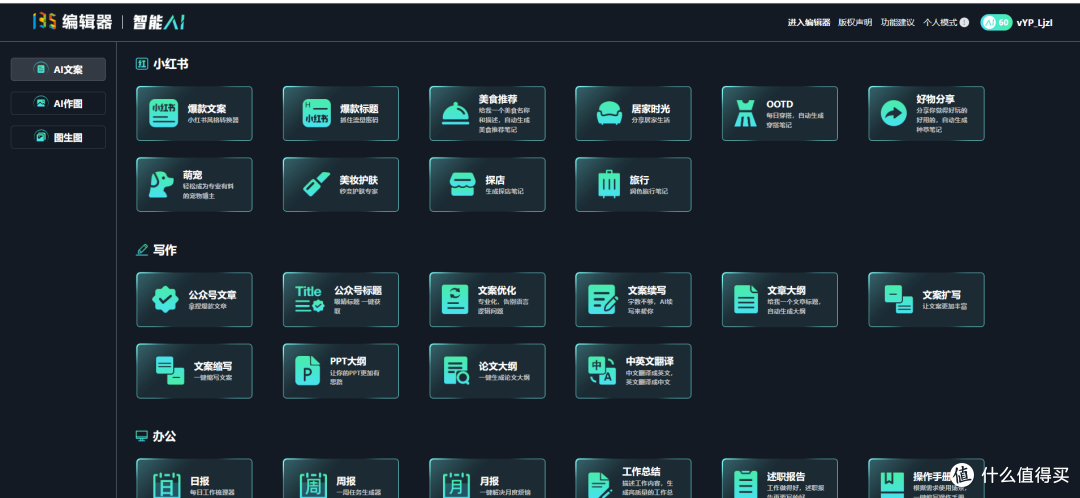Open the 旅行 suitcase card
Screen dimensions: 1080x498
click(x=634, y=185)
